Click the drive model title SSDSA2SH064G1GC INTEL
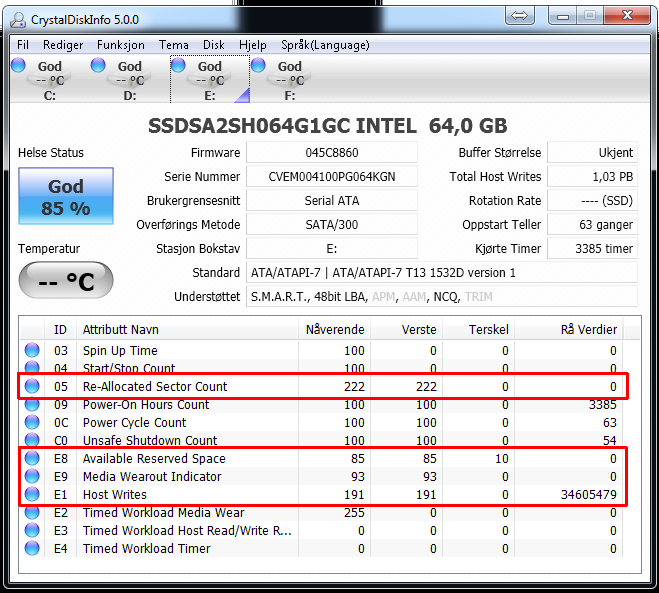Image resolution: width=659 pixels, height=593 pixels. [x=282, y=126]
